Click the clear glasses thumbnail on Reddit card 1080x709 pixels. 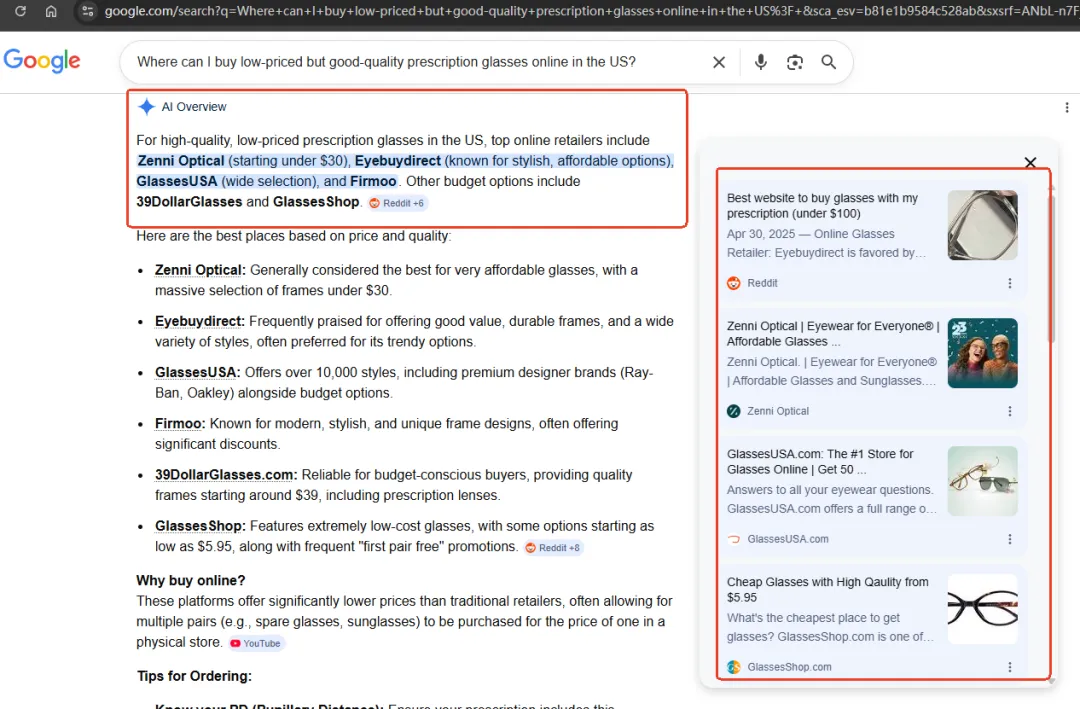982,225
